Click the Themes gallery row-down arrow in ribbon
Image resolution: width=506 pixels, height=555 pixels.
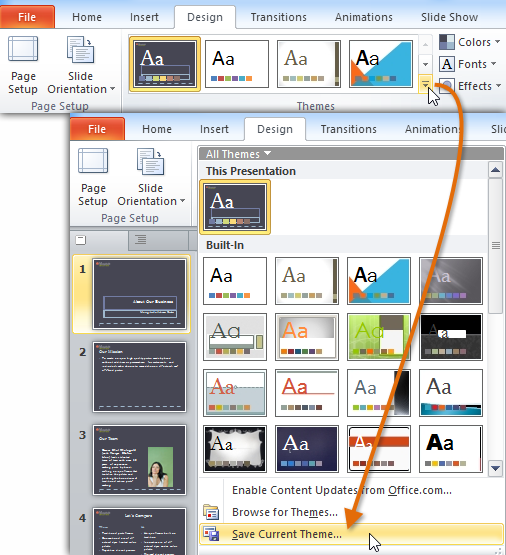click(x=425, y=64)
